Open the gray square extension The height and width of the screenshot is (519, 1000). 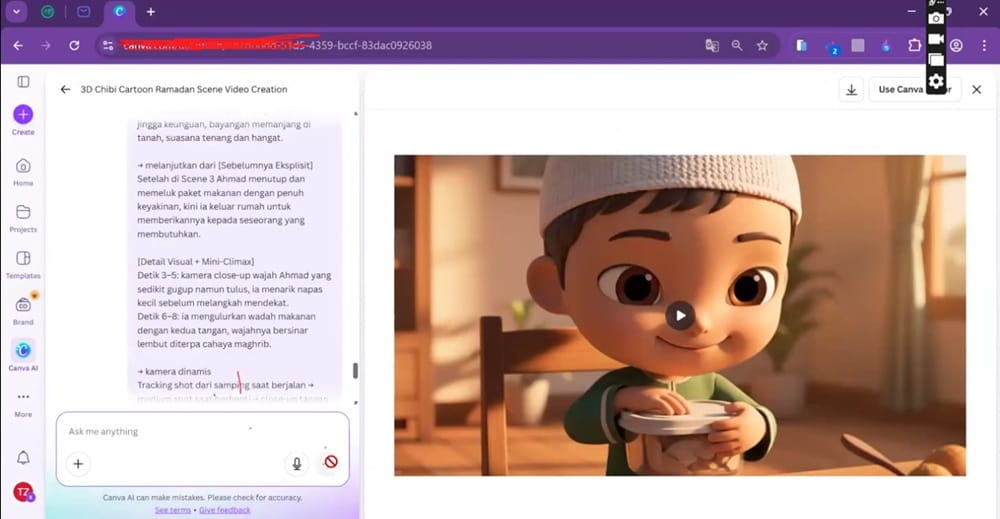click(858, 45)
